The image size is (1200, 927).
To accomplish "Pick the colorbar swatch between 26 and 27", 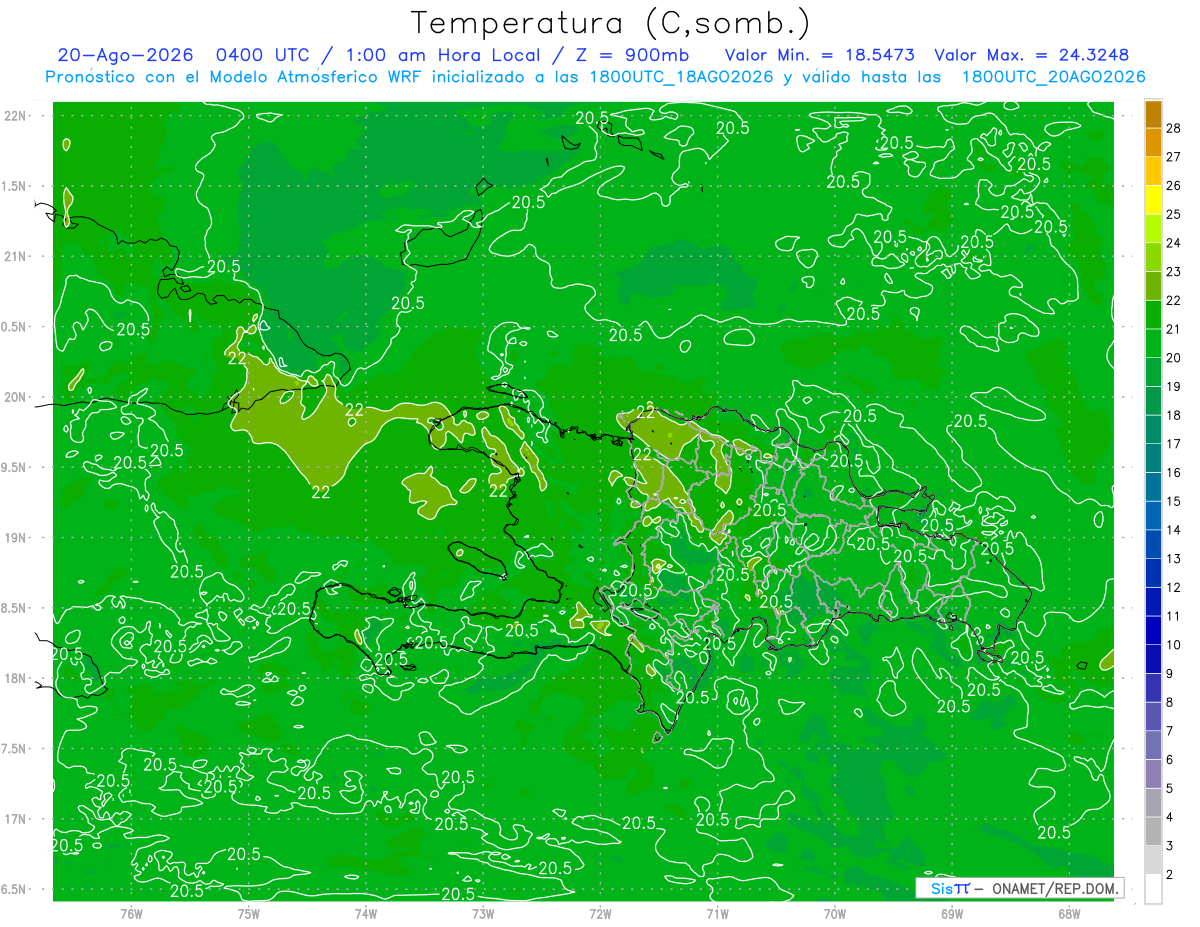I will [1153, 171].
